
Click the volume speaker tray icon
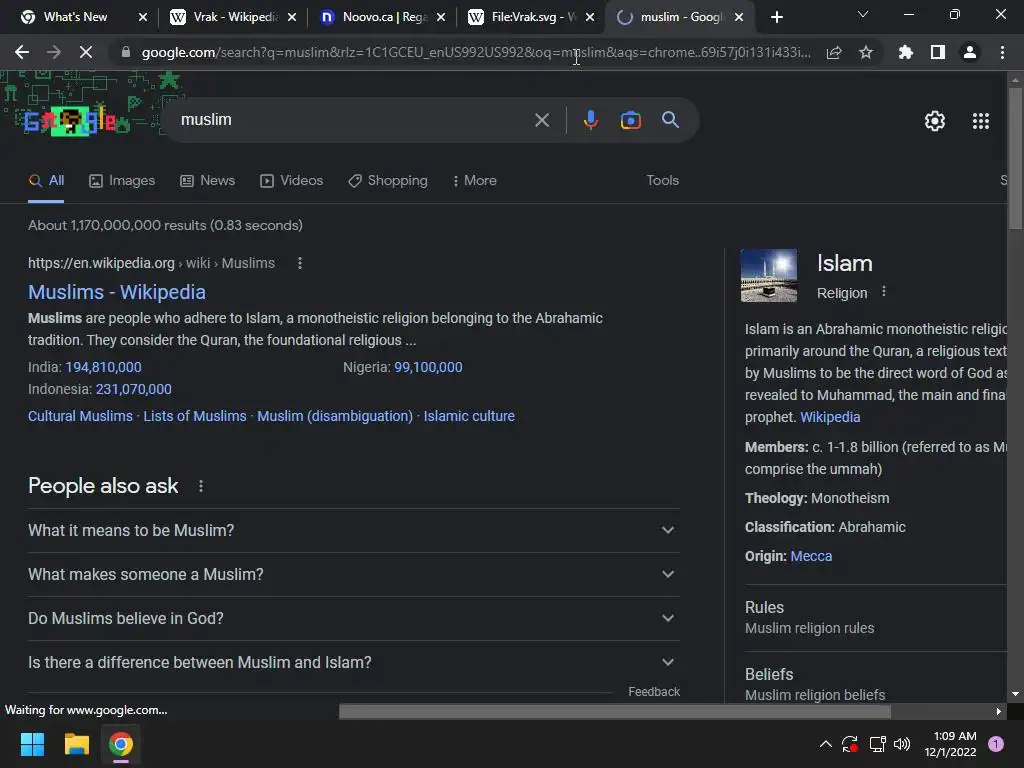pyautogui.click(x=902, y=744)
